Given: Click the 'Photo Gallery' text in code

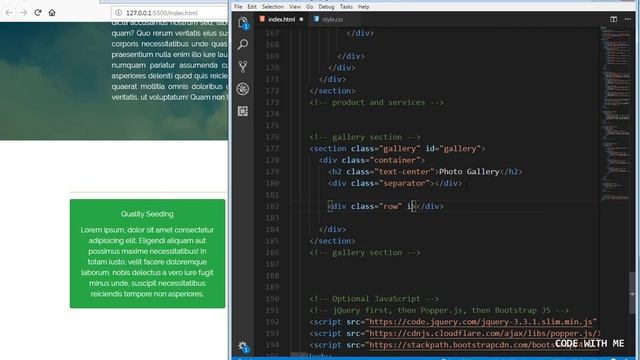Looking at the screenshot, I should tap(469, 171).
